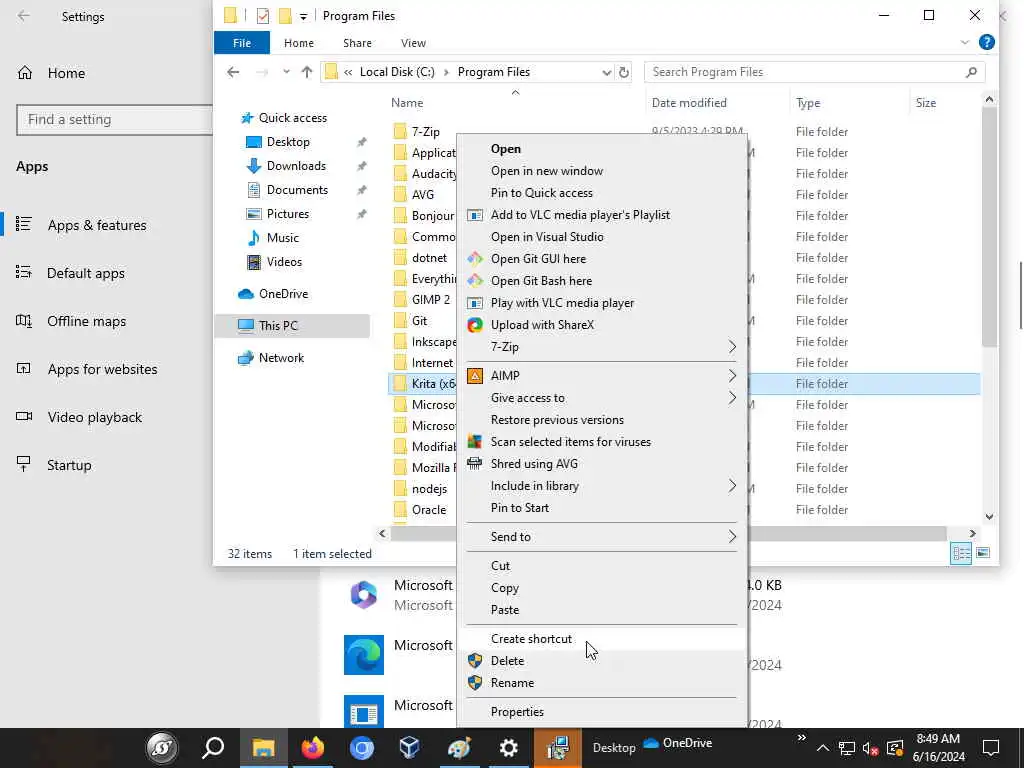Choose Open in context menu
Viewport: 1024px width, 768px height.
pos(505,149)
